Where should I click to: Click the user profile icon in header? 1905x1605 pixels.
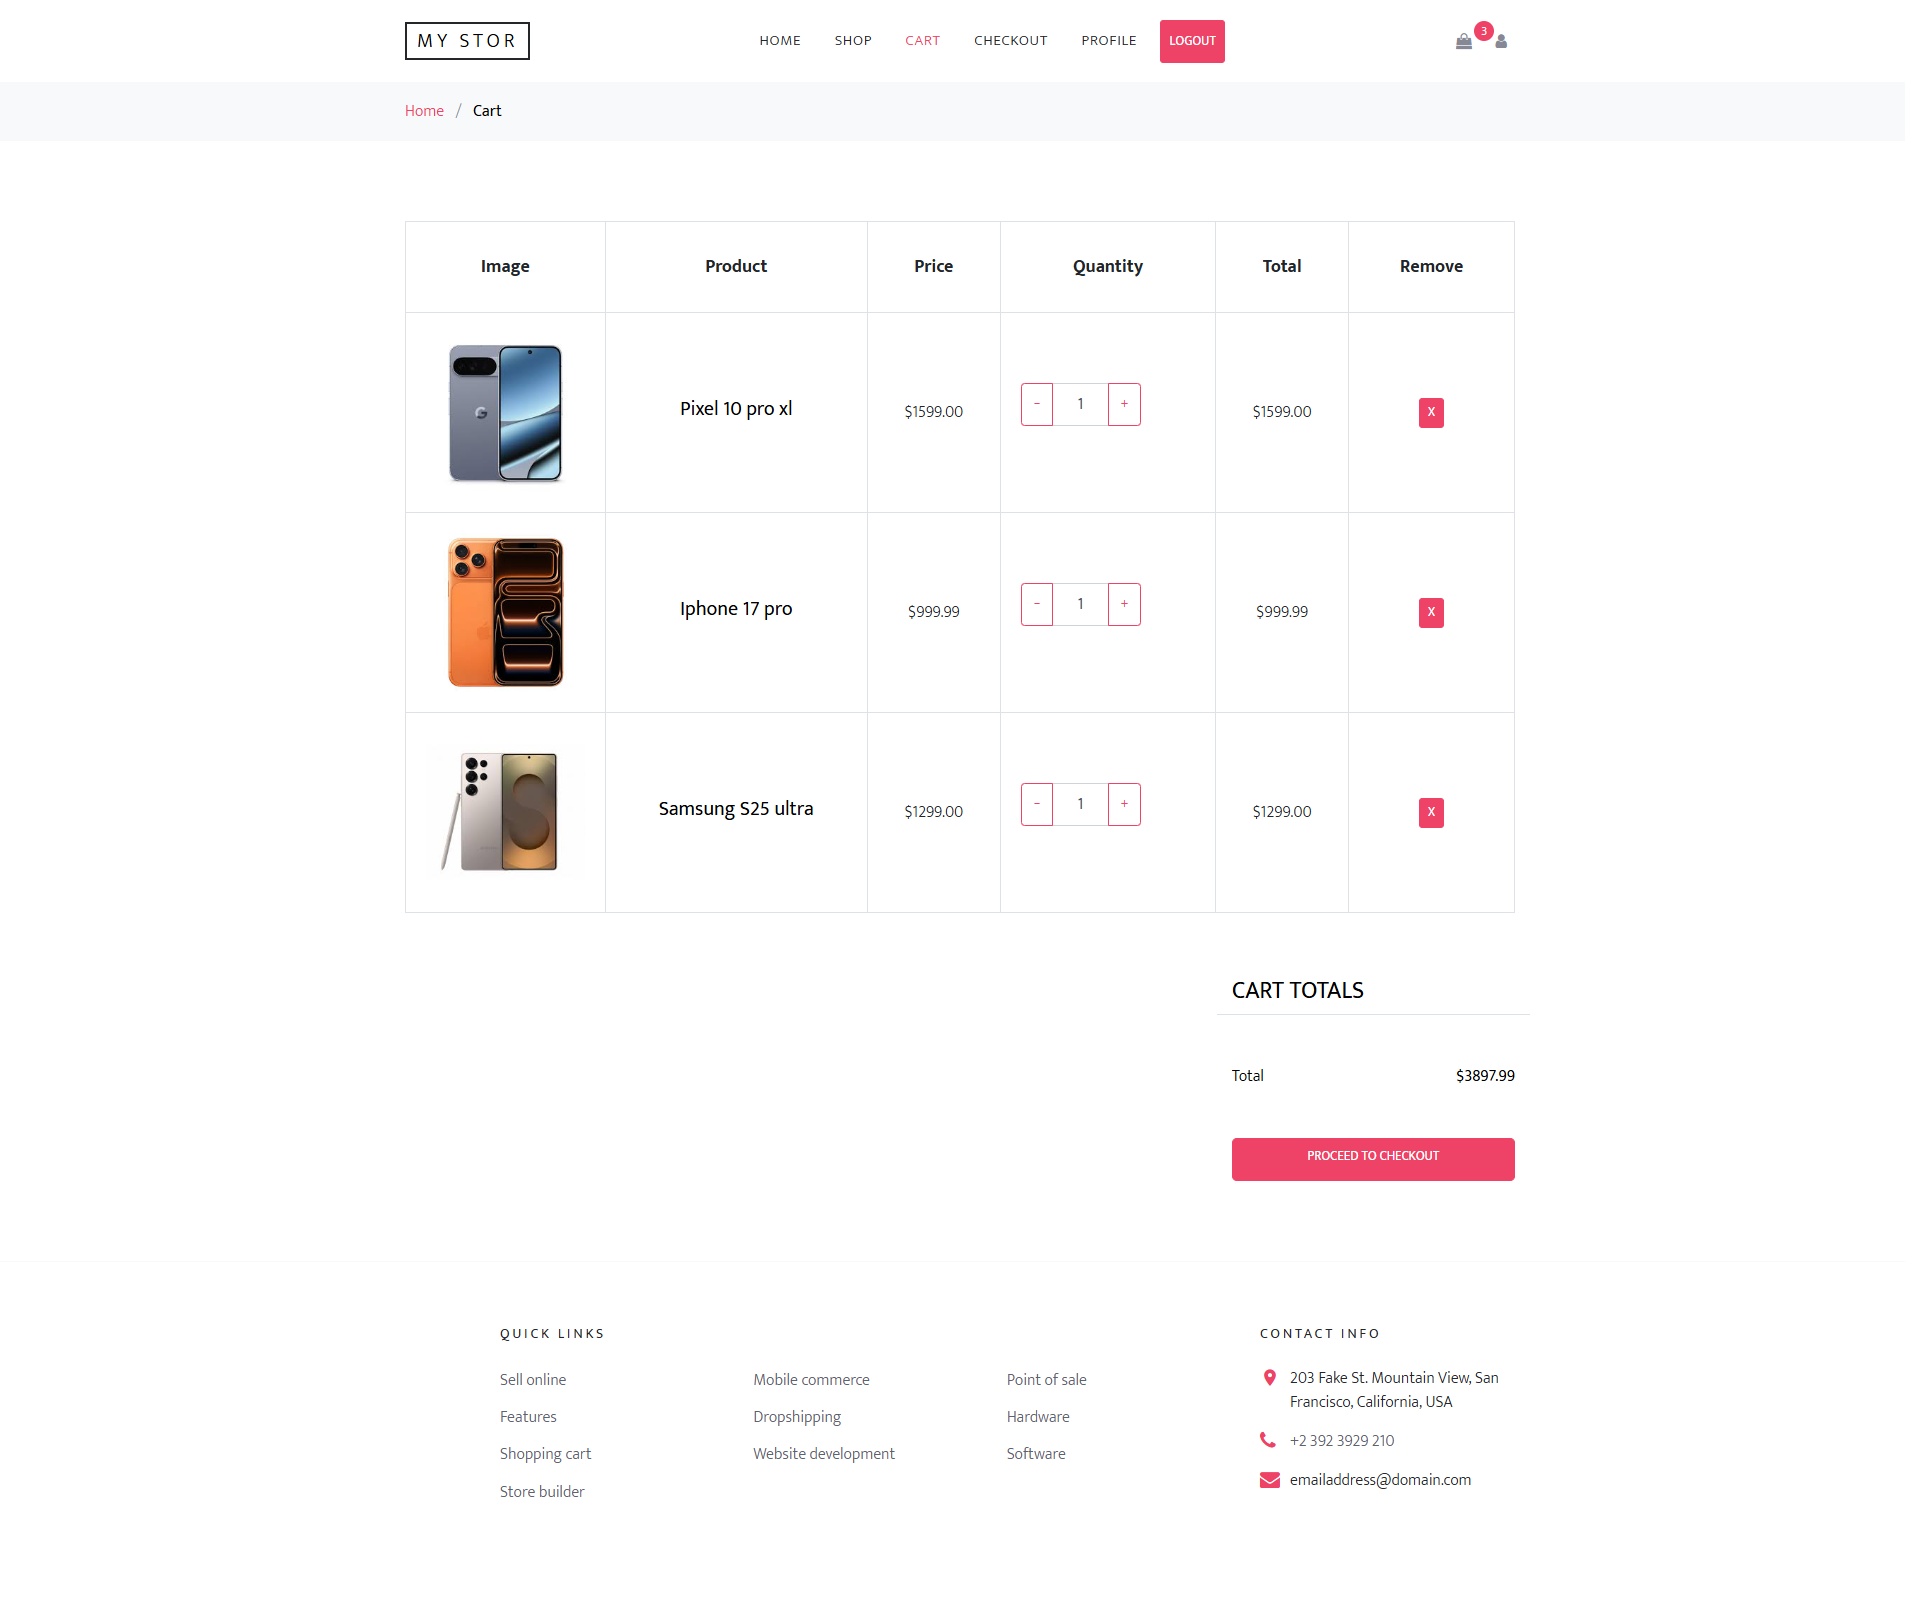coord(1501,41)
